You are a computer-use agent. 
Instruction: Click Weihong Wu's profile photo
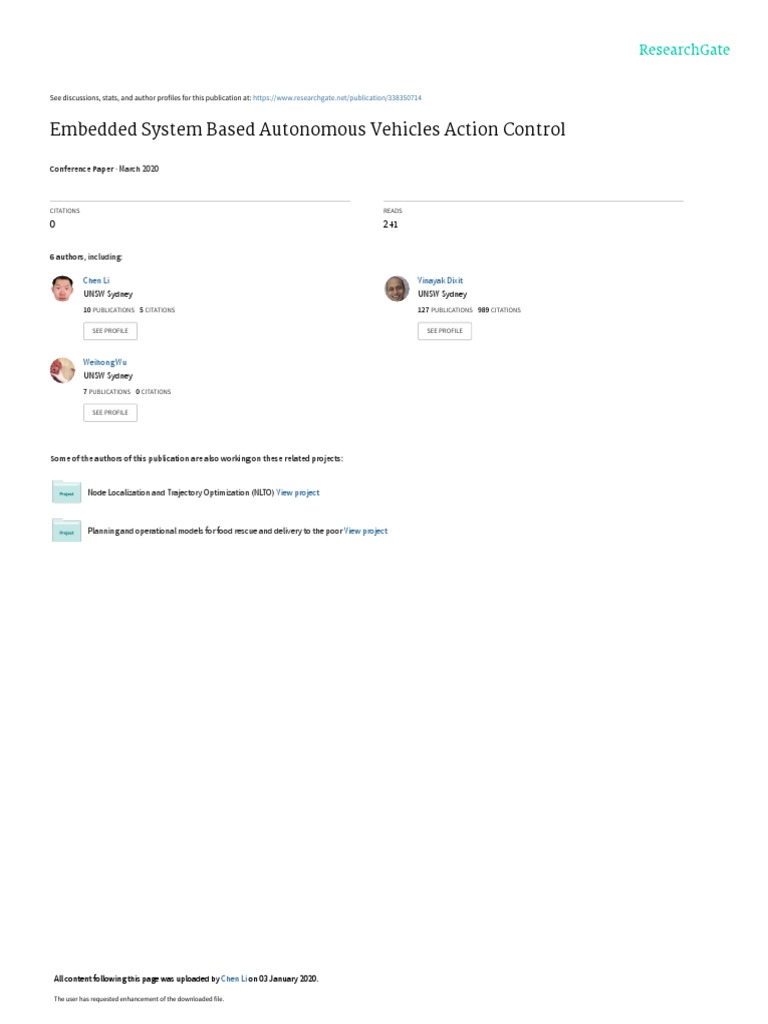63,370
